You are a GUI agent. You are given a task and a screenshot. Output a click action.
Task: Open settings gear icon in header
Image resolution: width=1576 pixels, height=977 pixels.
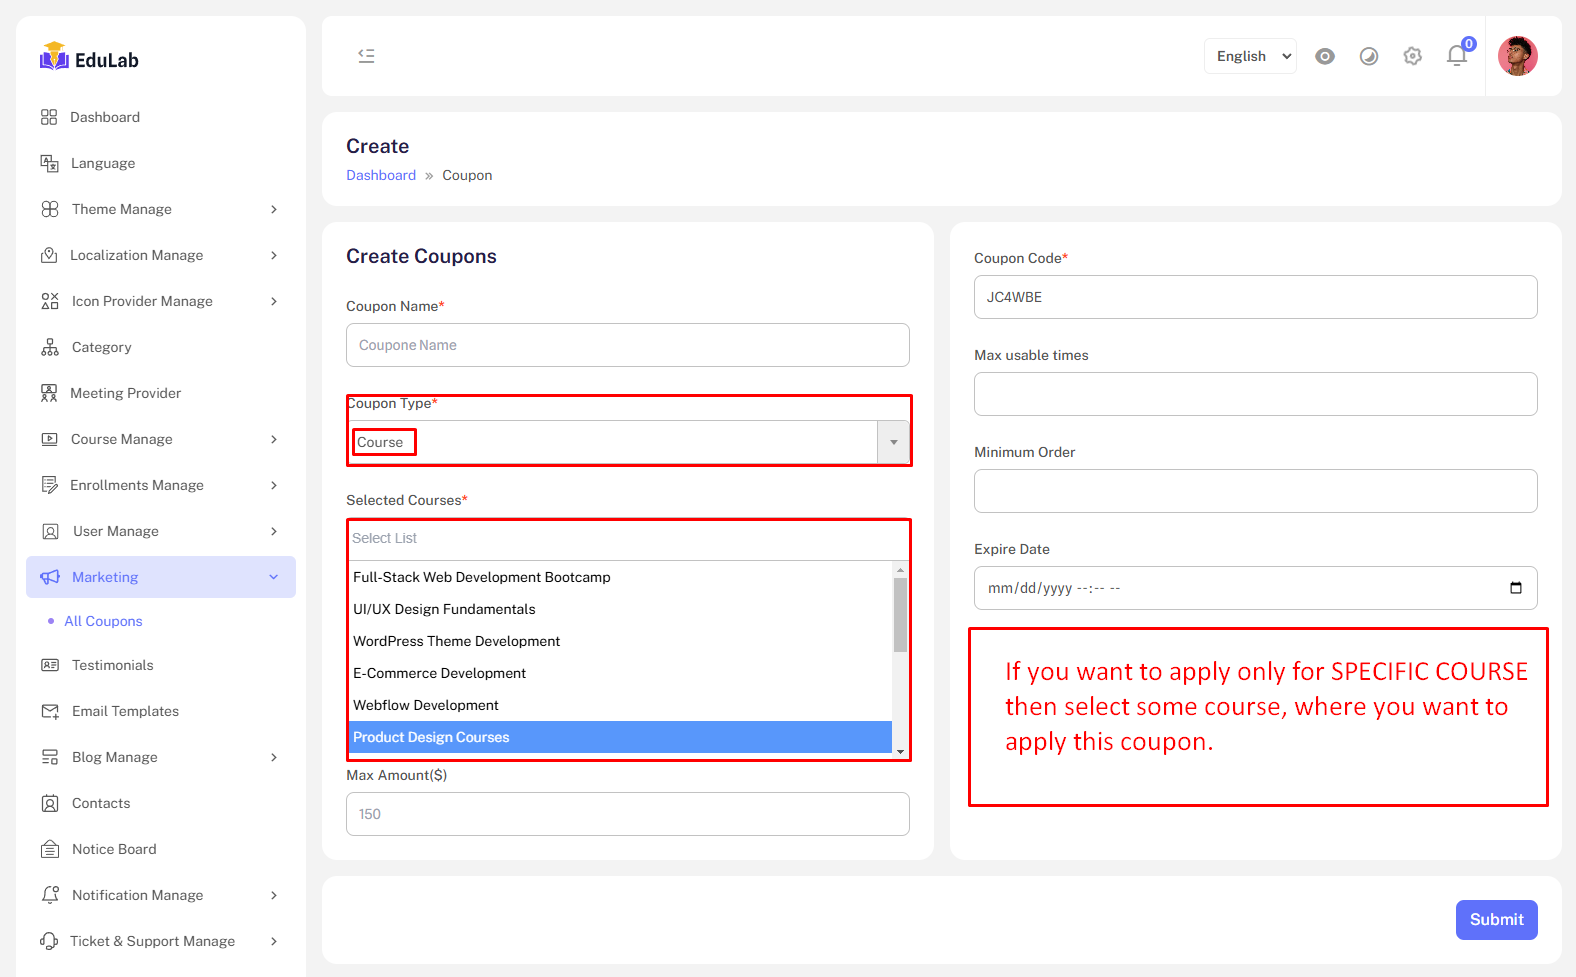click(x=1412, y=56)
